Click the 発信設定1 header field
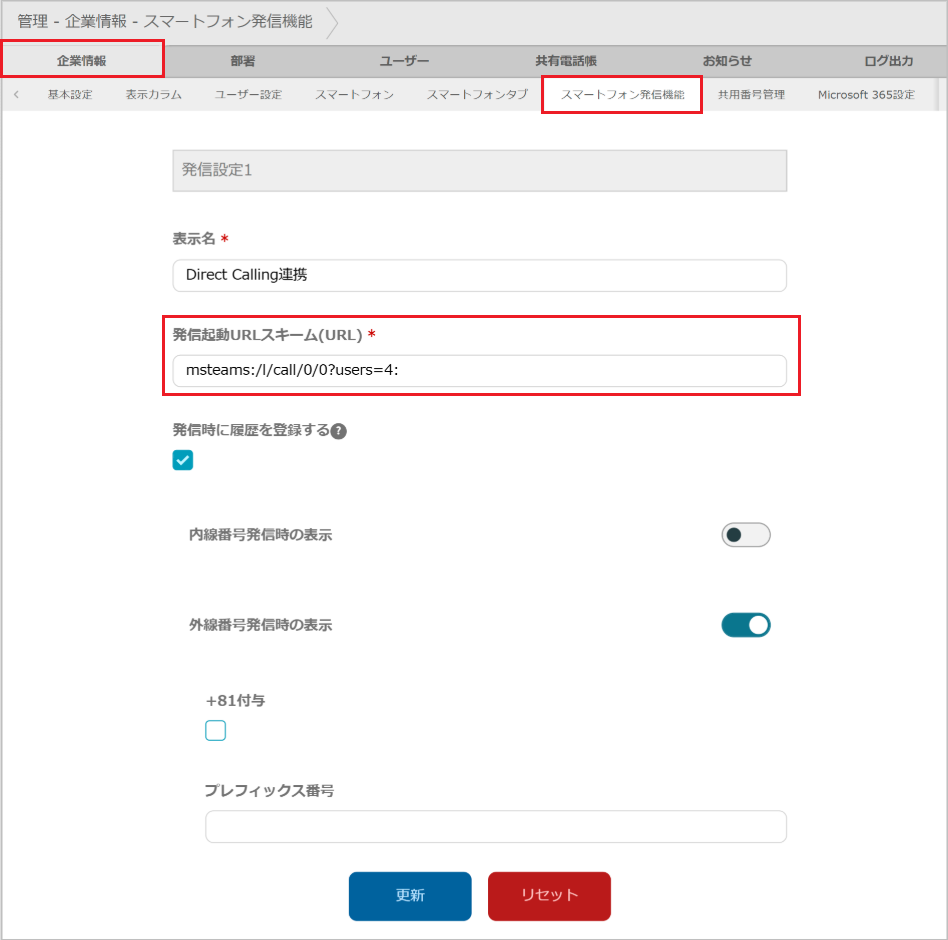The image size is (948, 940). (x=479, y=170)
